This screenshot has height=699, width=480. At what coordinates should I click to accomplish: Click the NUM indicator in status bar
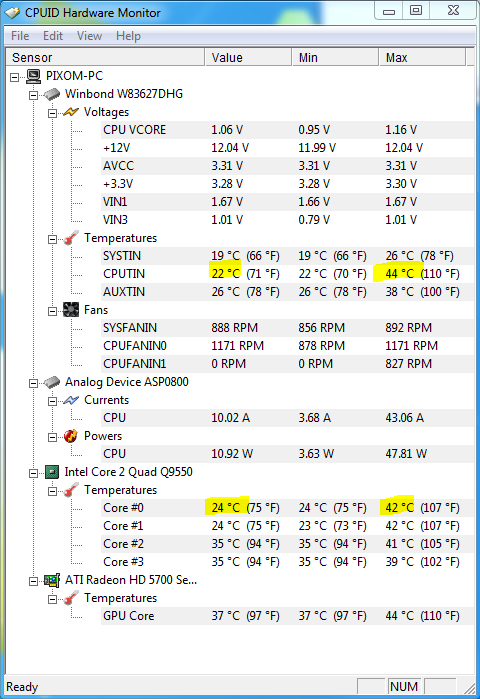pyautogui.click(x=404, y=687)
